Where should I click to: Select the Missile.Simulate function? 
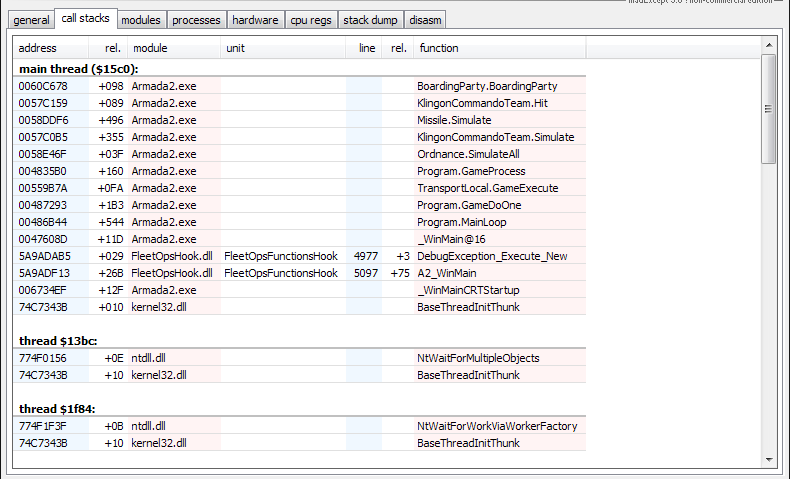coord(454,120)
